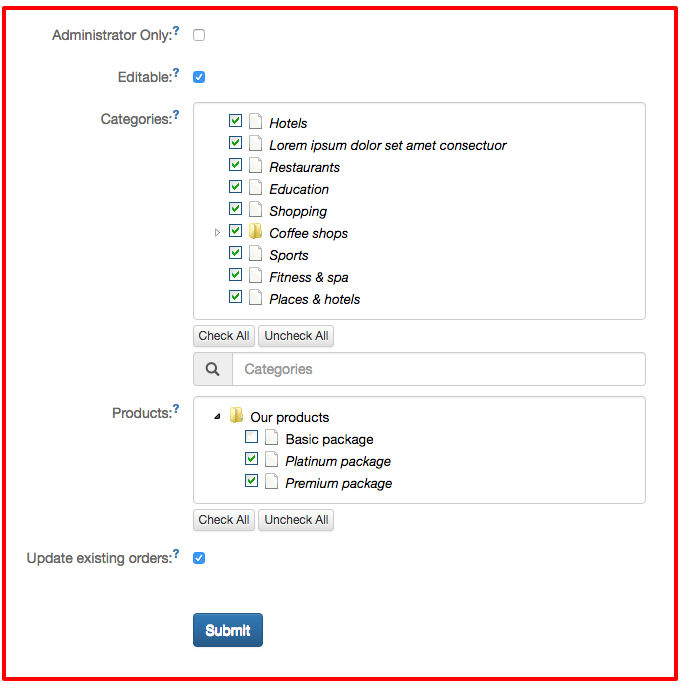Click the help icon beside Update existing orders
Screen dimensions: 697x690
click(176, 553)
